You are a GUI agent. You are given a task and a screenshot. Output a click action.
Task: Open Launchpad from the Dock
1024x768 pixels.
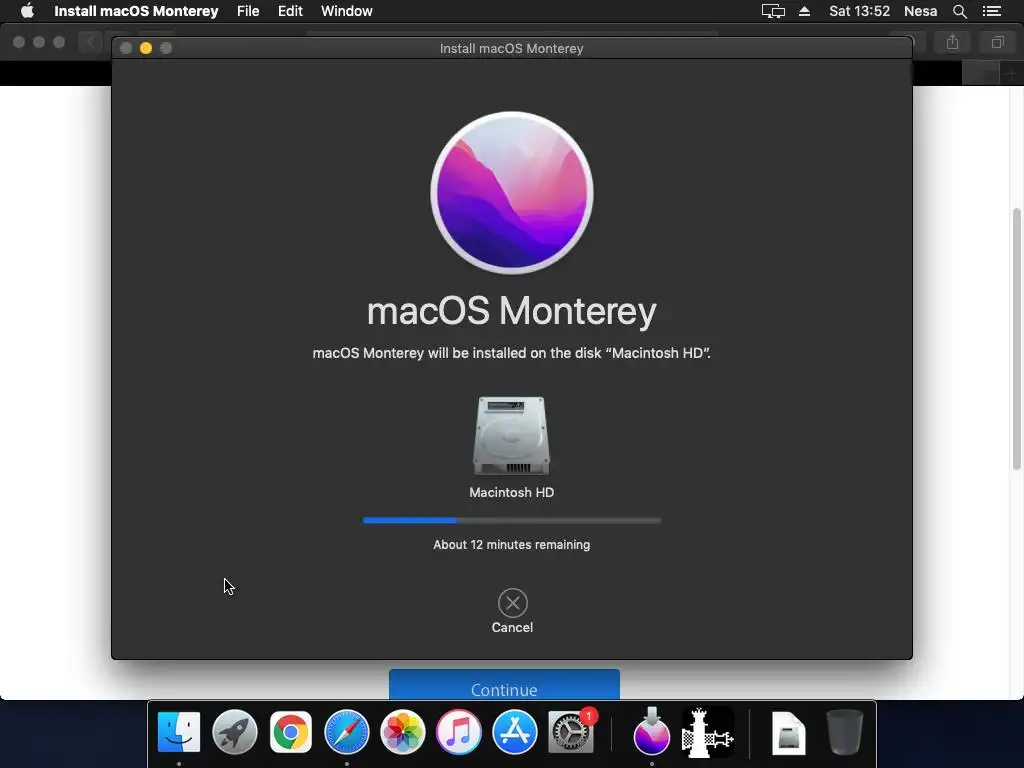234,731
